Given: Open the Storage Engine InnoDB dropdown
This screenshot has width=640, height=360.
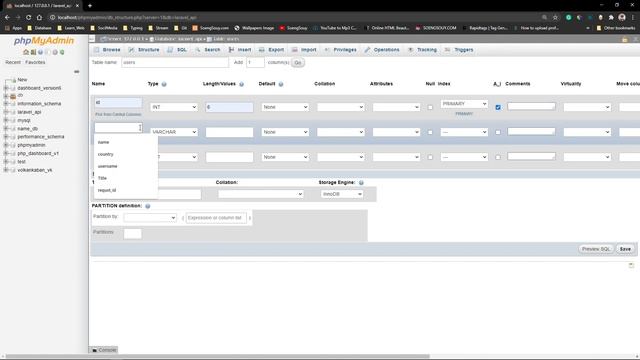Looking at the screenshot, I should 342,194.
